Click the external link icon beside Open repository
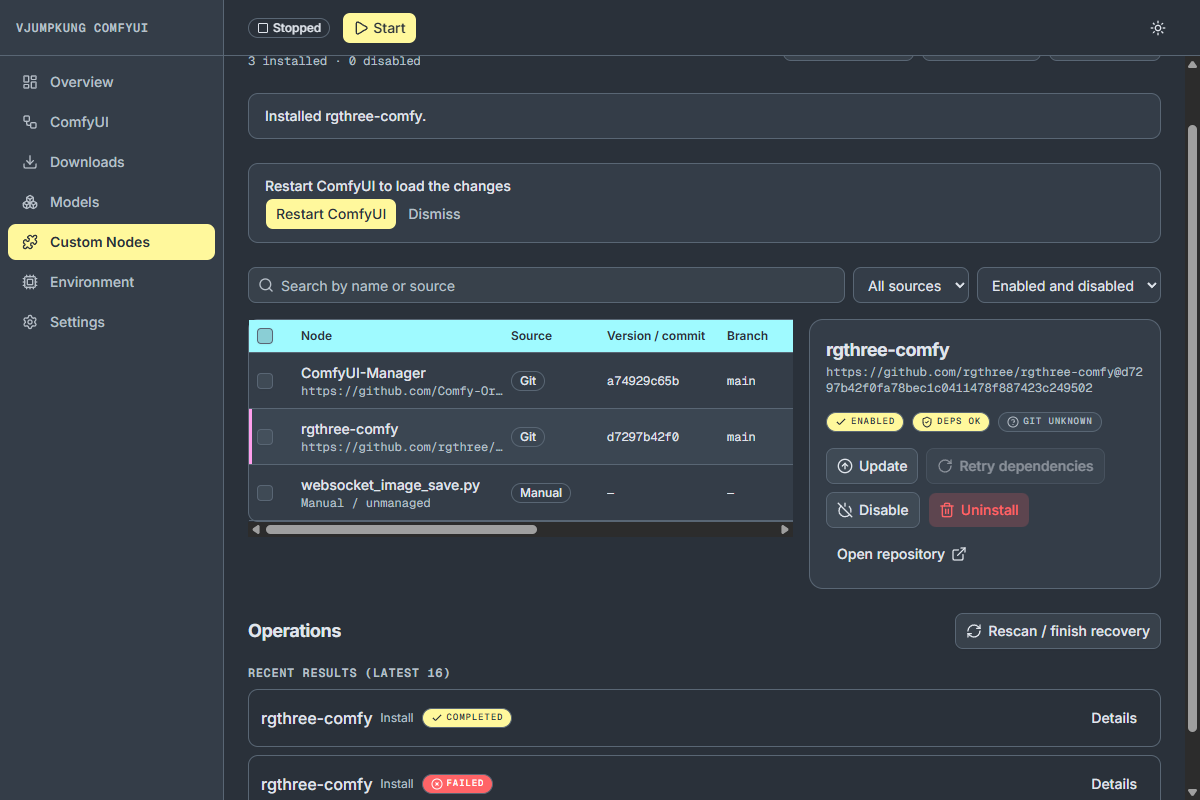 click(x=959, y=554)
